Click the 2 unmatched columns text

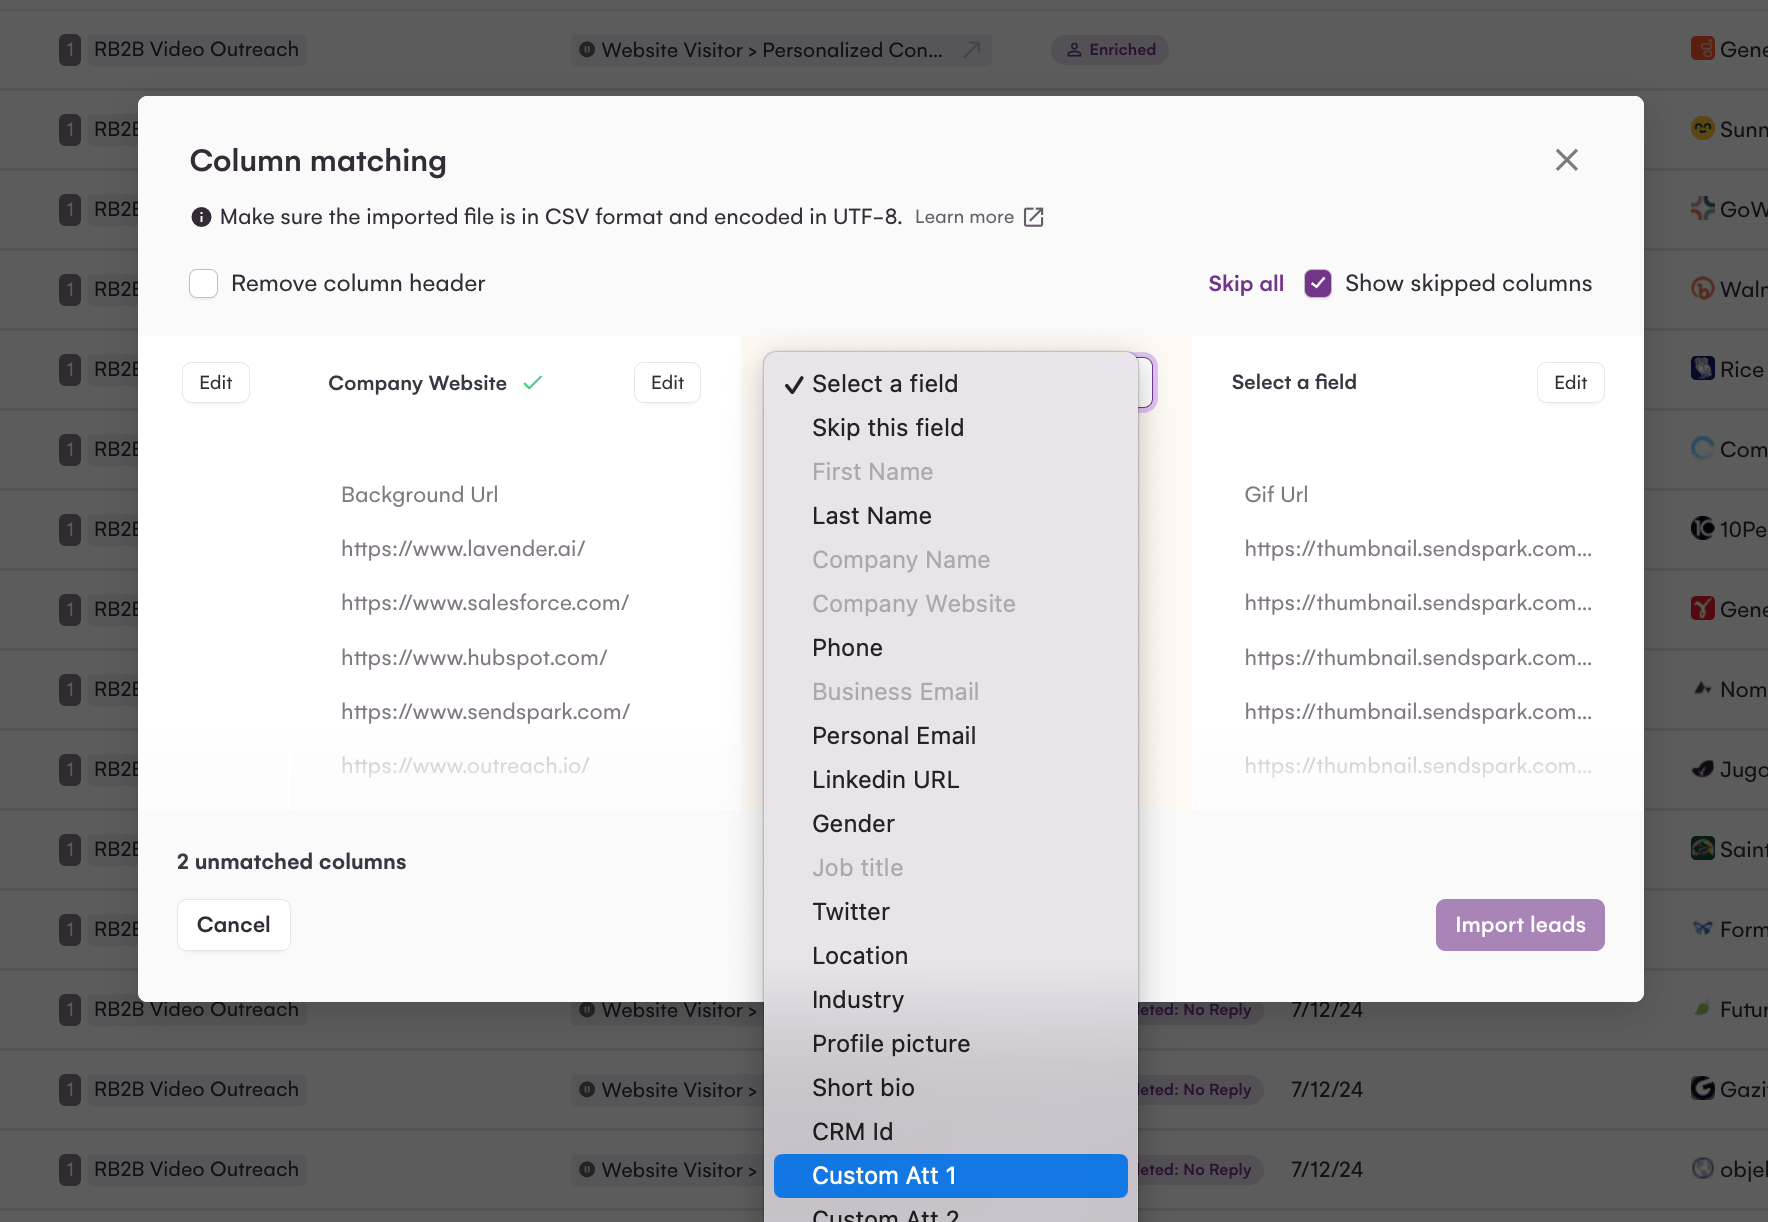(291, 862)
